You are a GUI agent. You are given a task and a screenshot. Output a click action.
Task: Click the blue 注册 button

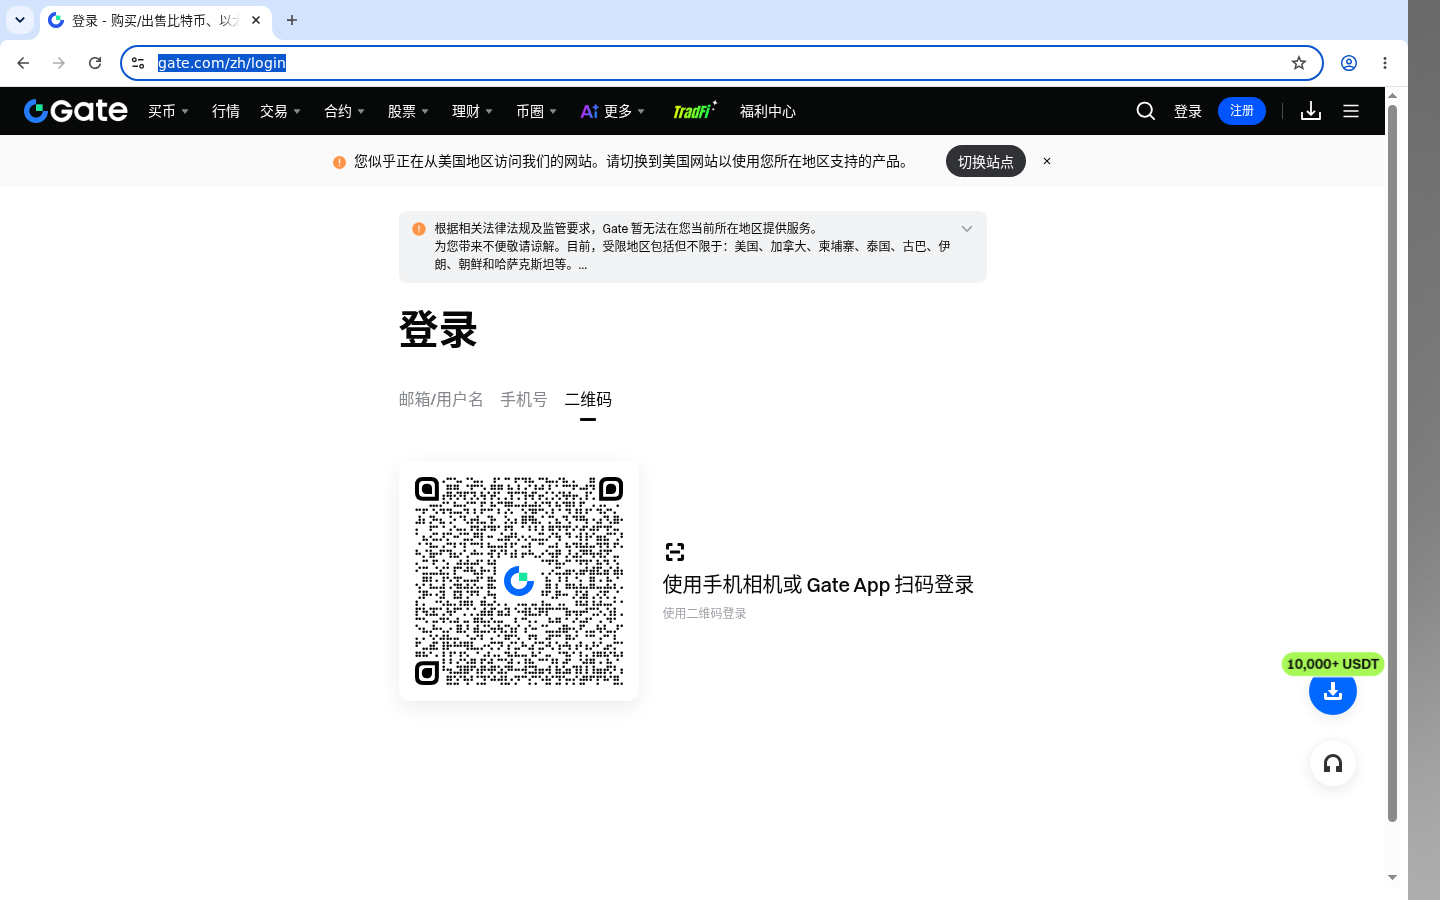1242,111
